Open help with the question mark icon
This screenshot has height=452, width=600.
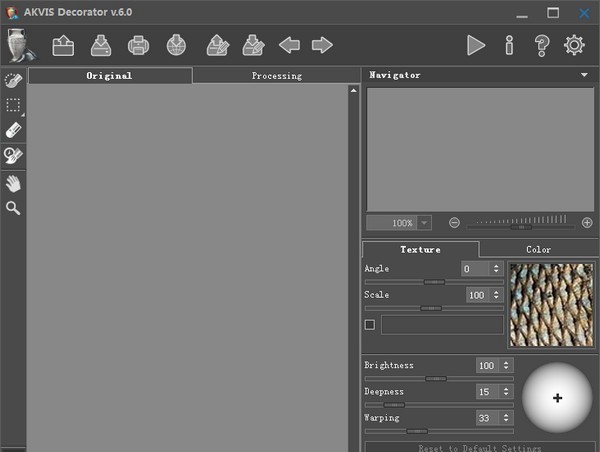point(542,46)
